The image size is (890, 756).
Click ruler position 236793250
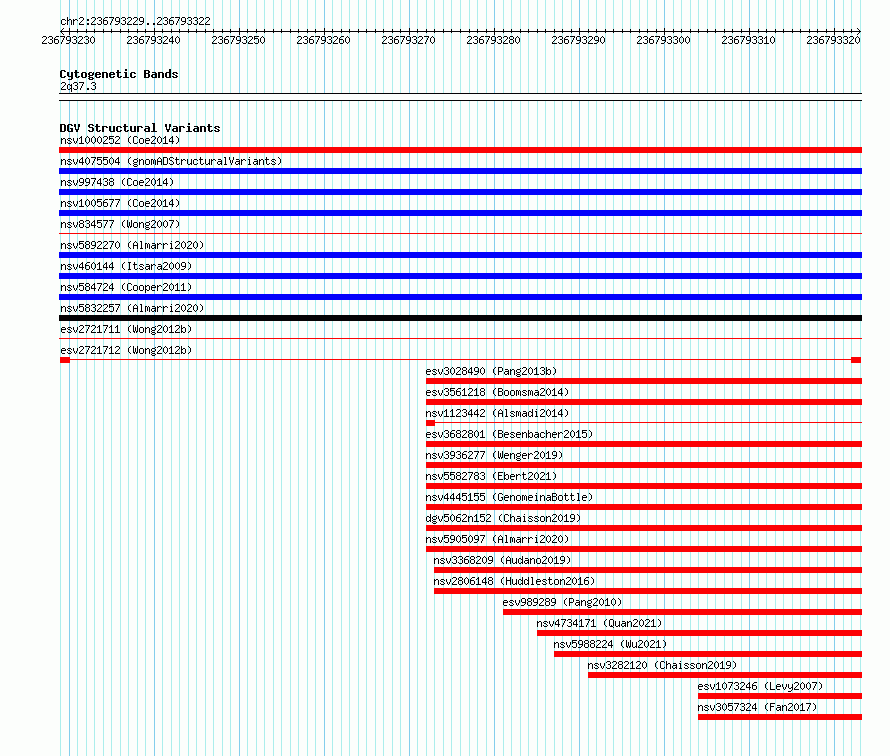[238, 40]
